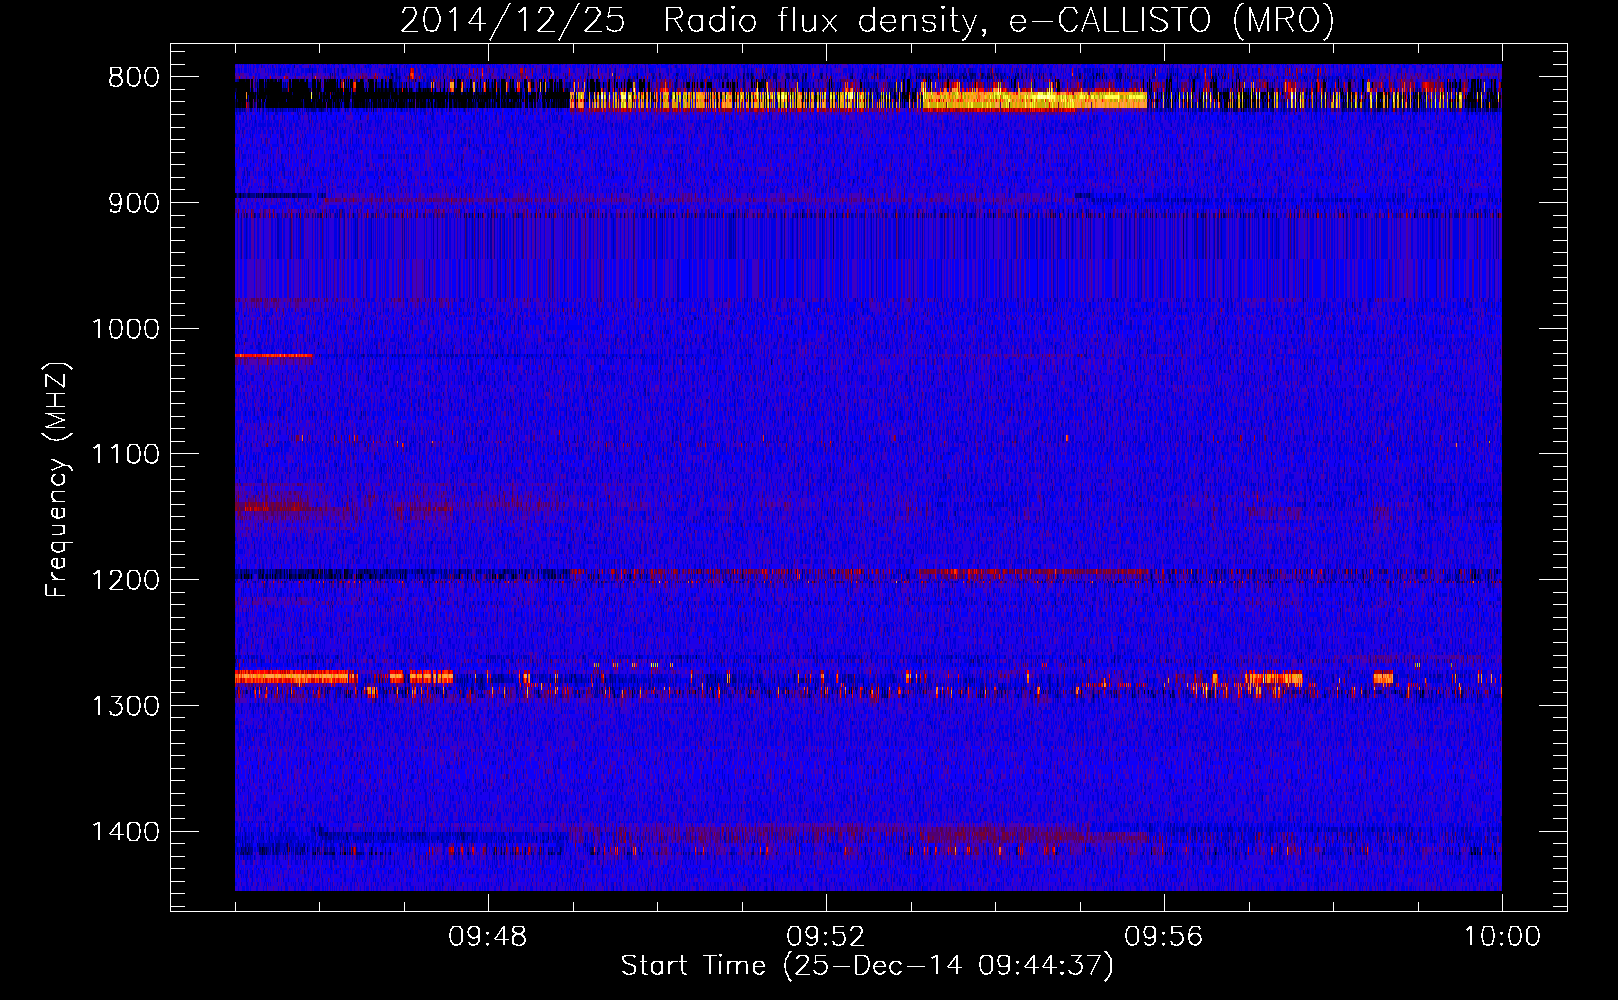Click the 10:00 time tick label
Screen dimensions: 1618x1000
click(1502, 937)
